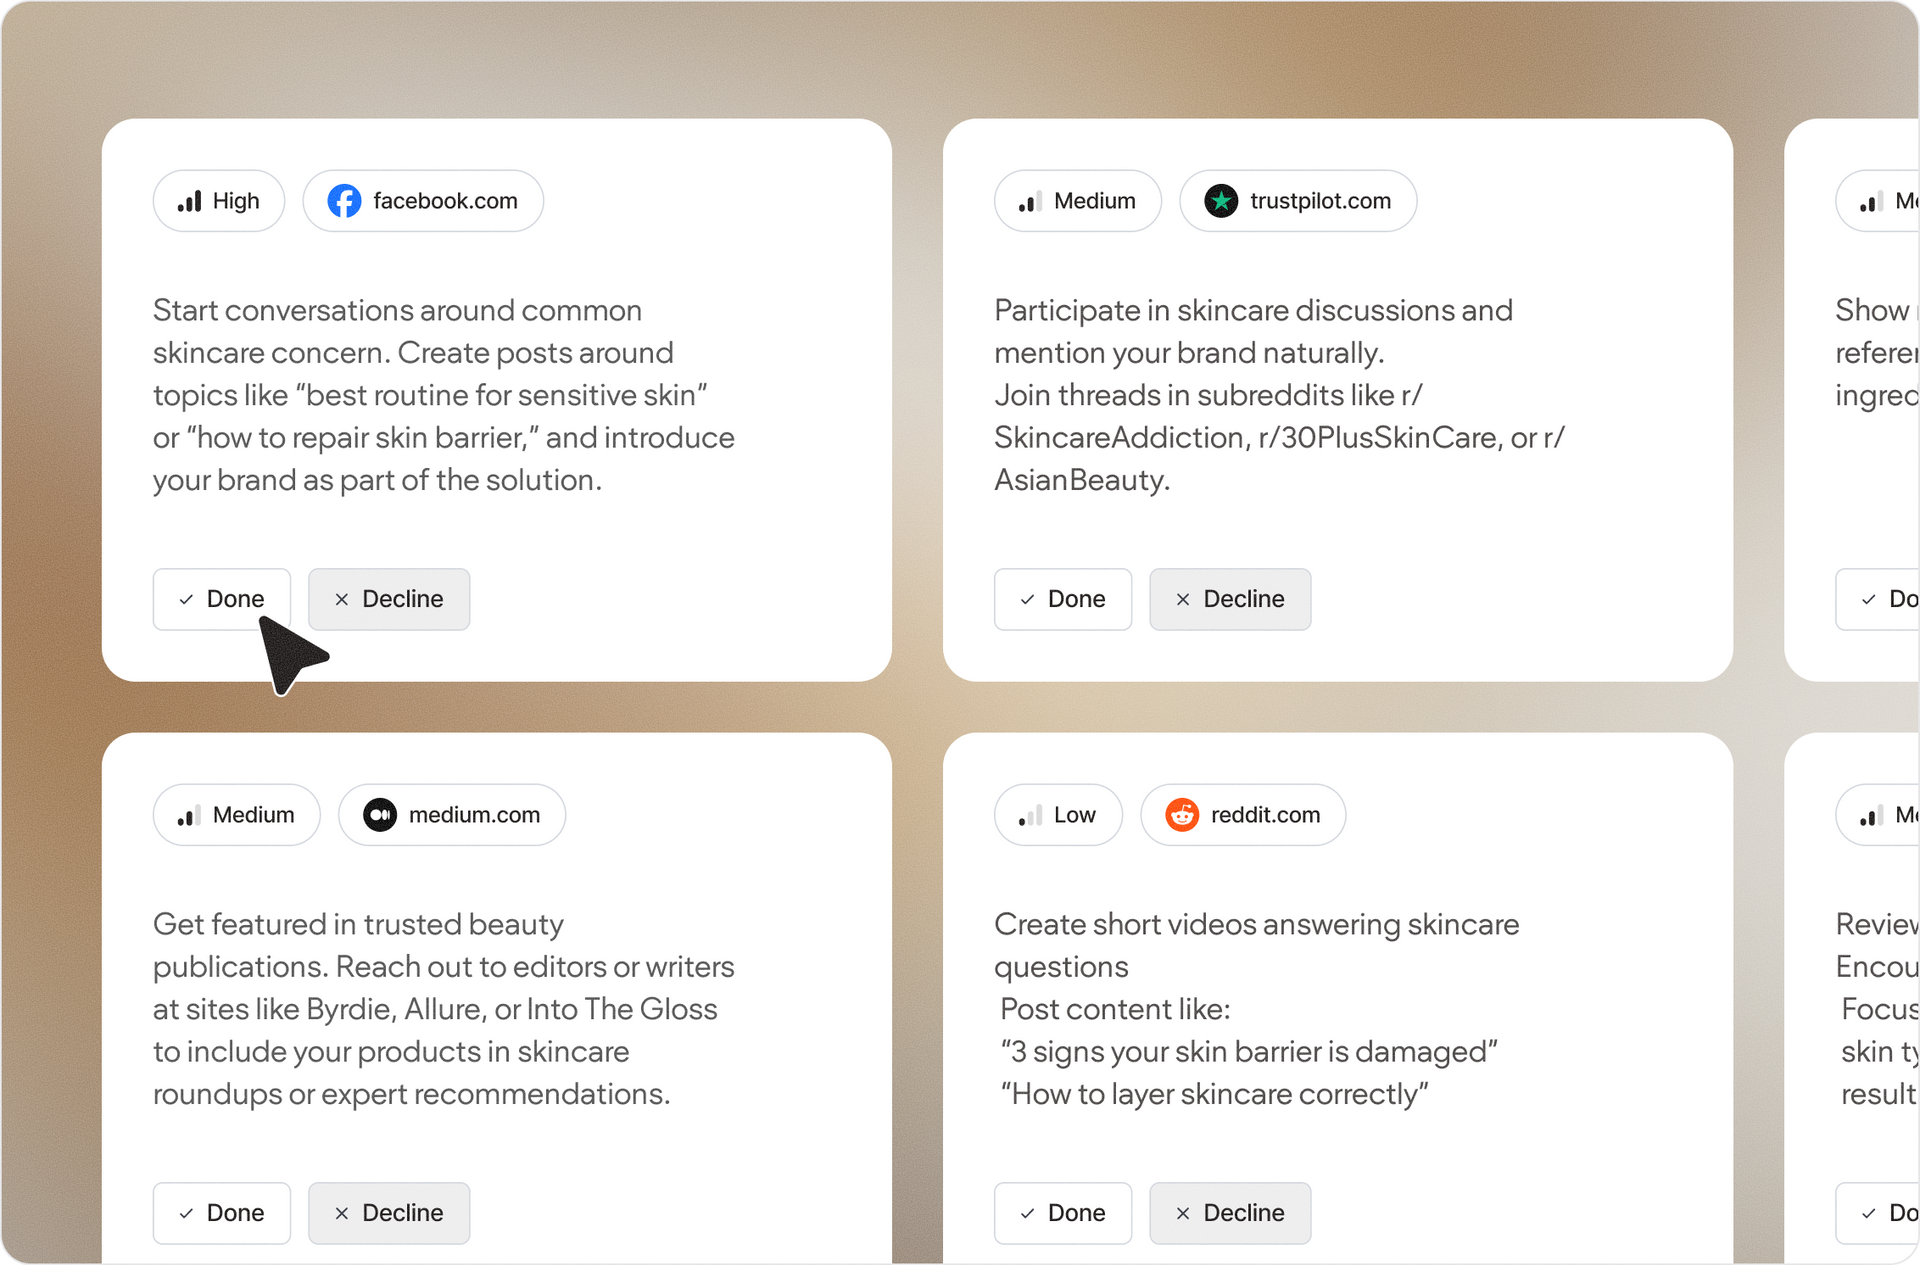Click the Reddit alien icon
Viewport: 1920px width, 1265px height.
[x=1182, y=815]
